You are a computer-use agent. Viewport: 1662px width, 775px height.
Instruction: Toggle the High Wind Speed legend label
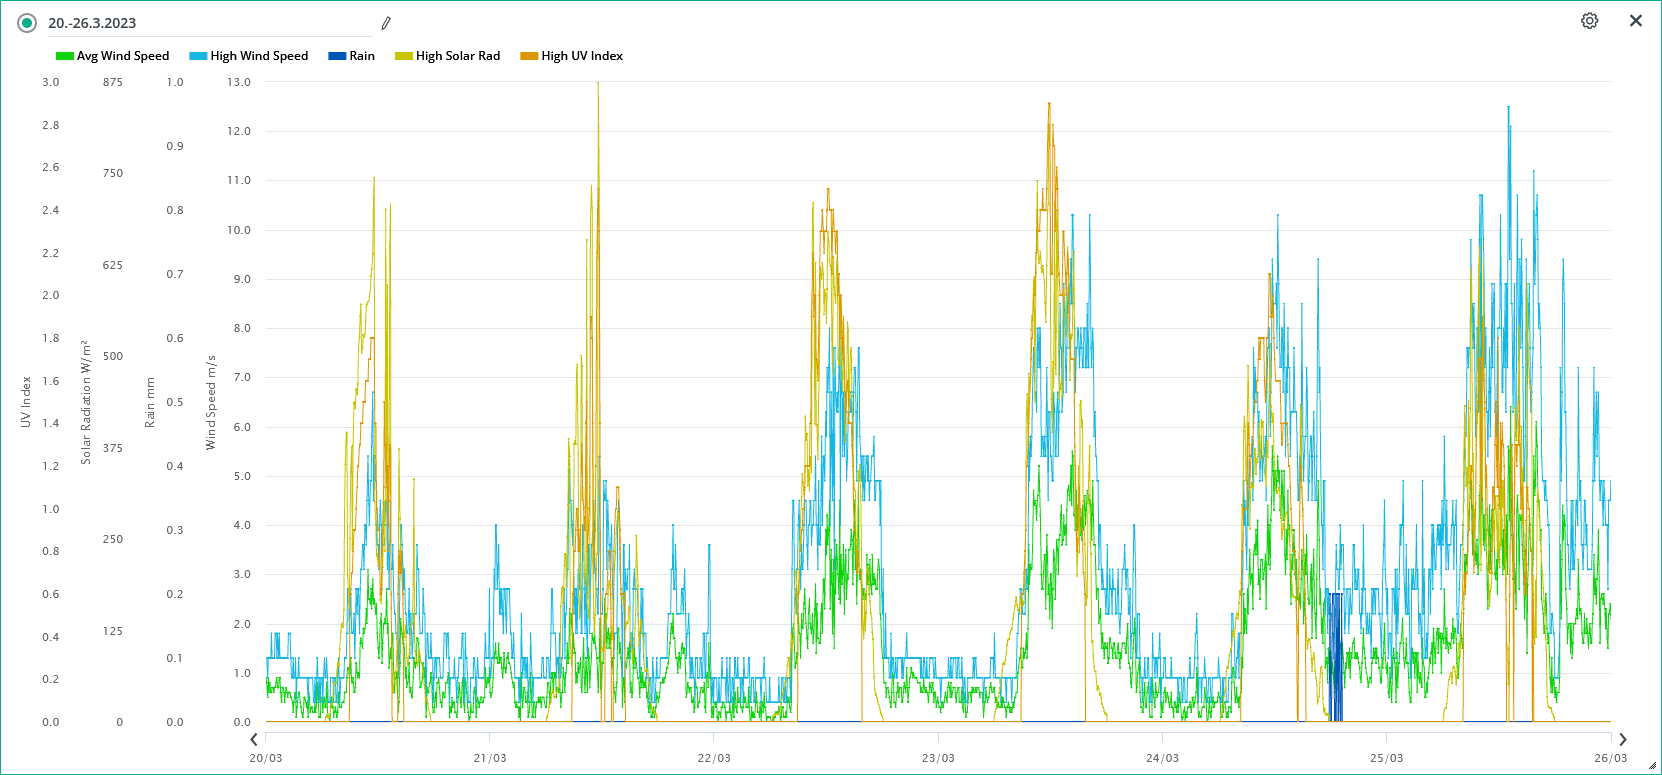click(259, 56)
